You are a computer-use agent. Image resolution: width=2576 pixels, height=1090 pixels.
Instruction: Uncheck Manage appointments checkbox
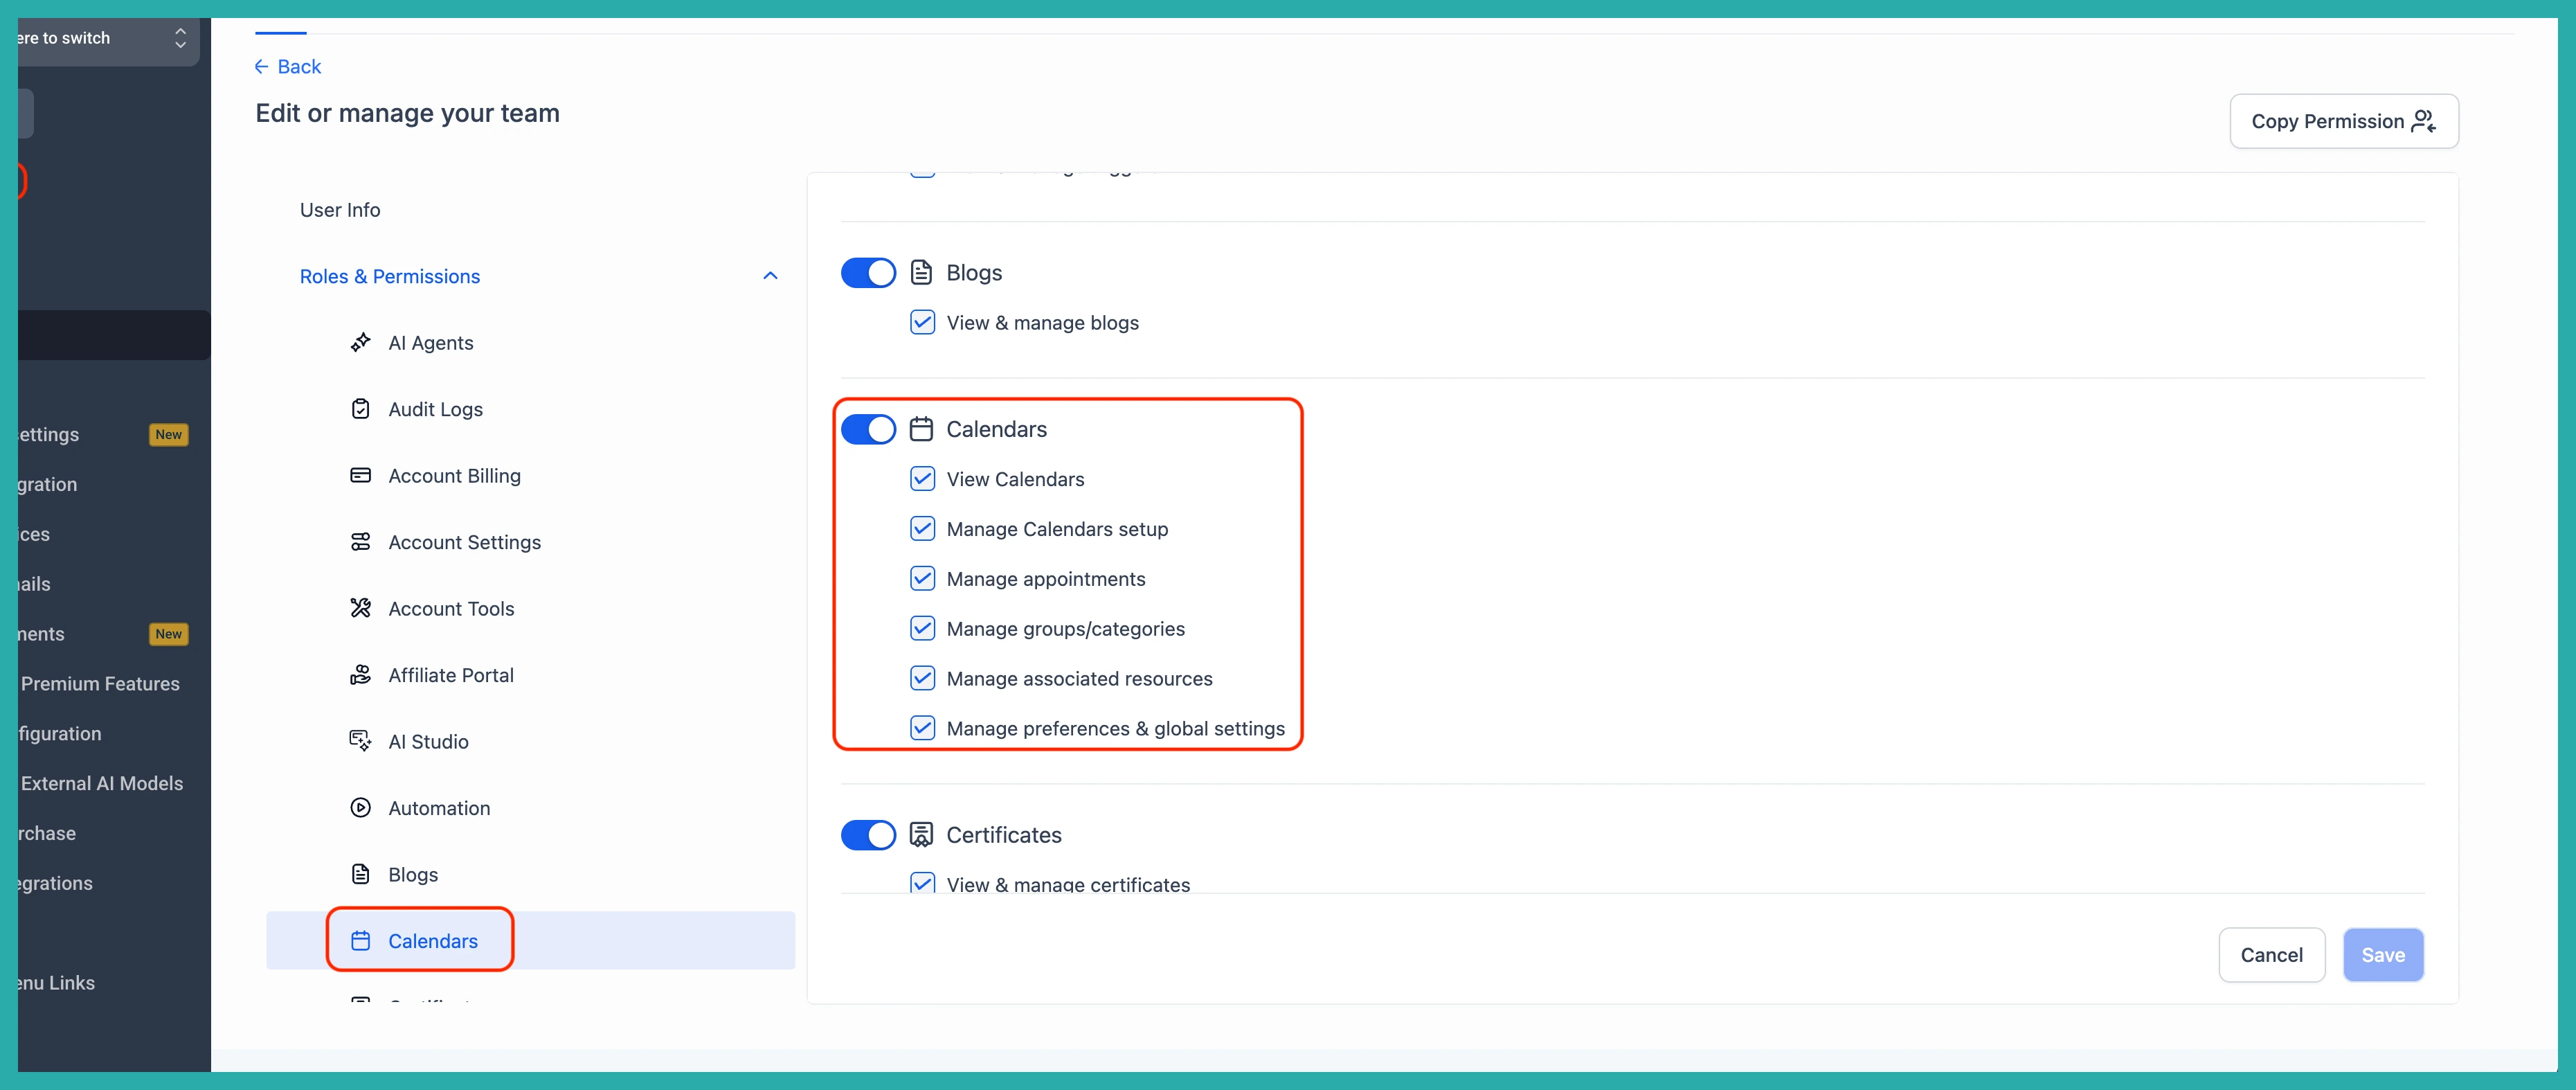[x=922, y=578]
